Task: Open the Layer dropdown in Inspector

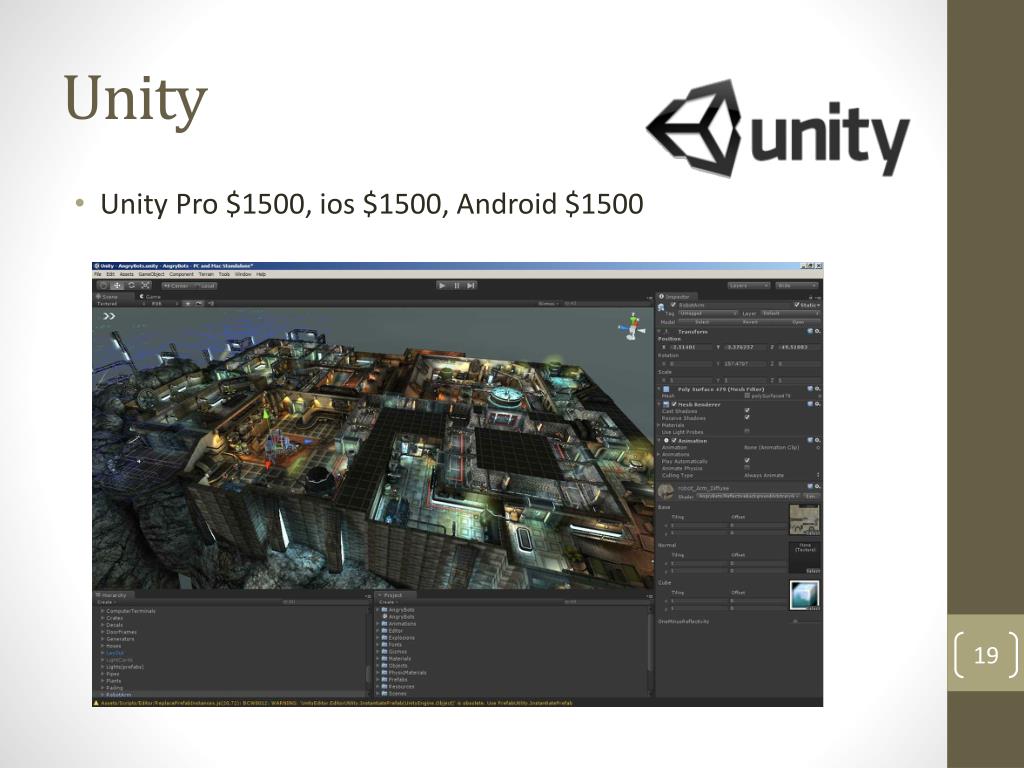Action: click(791, 313)
